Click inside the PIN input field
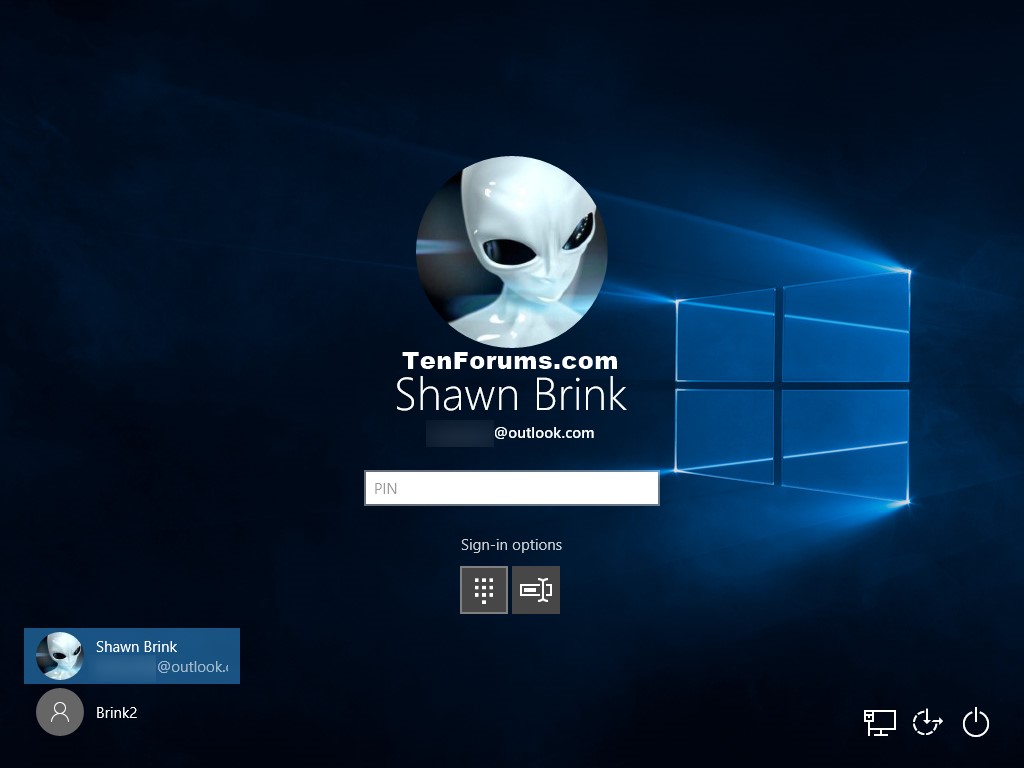This screenshot has width=1024, height=768. [x=511, y=488]
